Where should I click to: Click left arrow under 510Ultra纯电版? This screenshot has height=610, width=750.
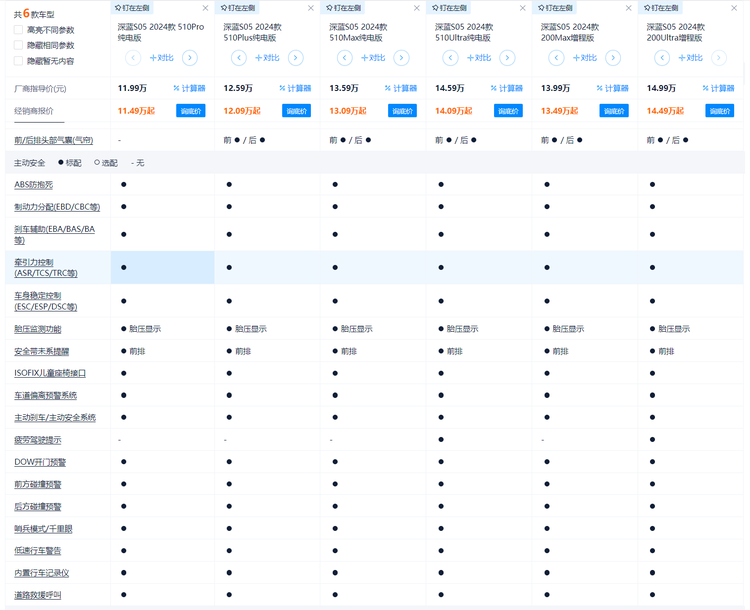450,58
